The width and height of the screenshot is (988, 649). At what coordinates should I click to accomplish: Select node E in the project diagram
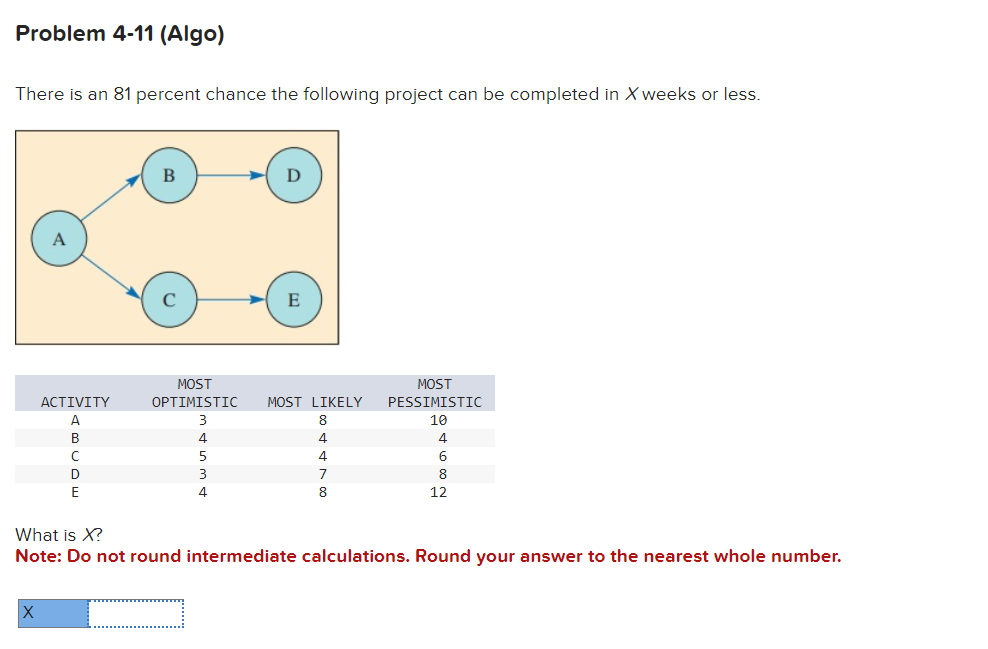point(294,300)
